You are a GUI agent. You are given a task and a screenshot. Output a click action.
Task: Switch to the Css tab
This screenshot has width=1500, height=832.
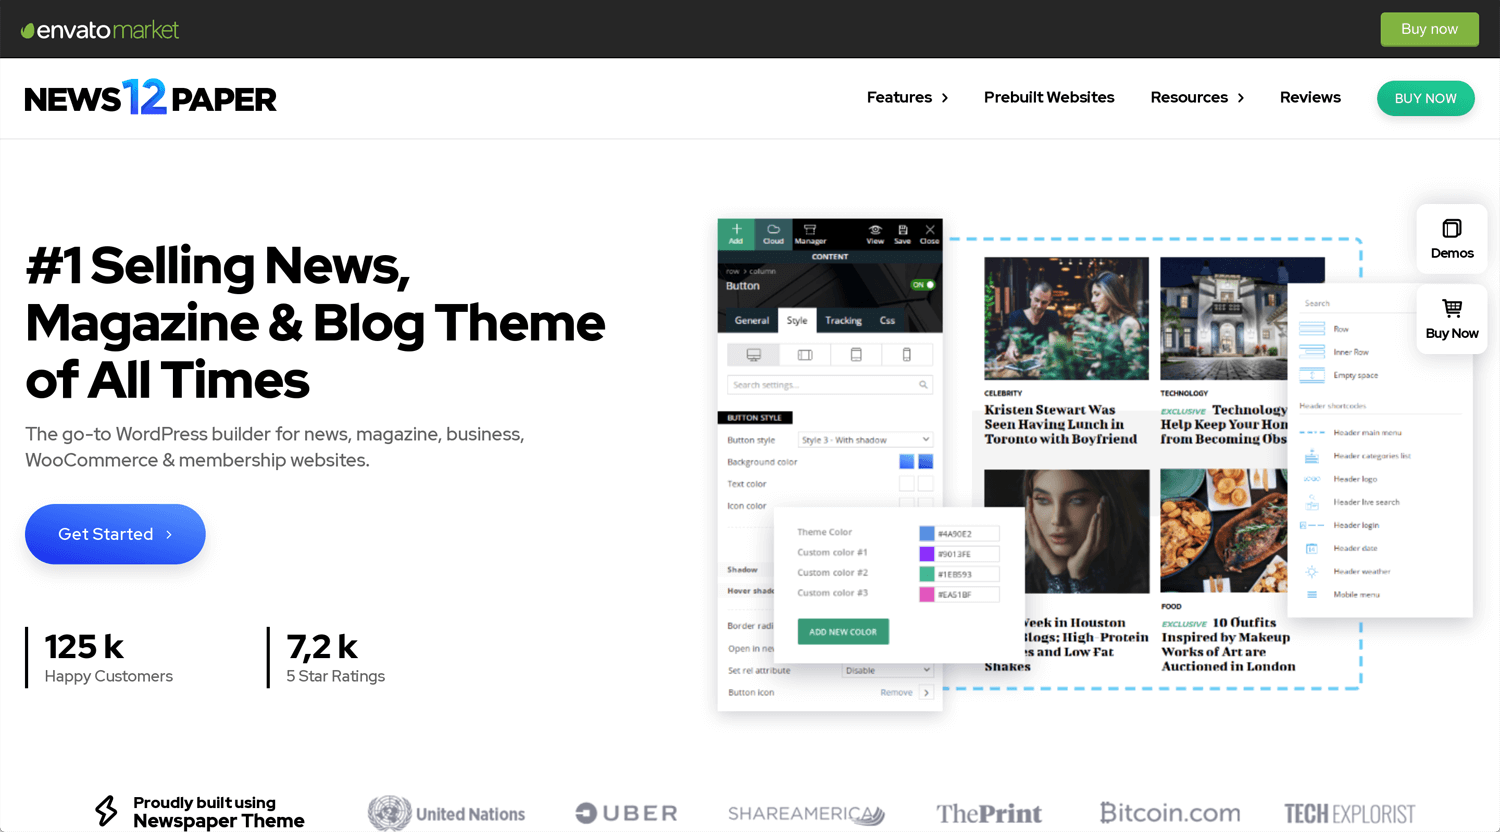point(887,320)
